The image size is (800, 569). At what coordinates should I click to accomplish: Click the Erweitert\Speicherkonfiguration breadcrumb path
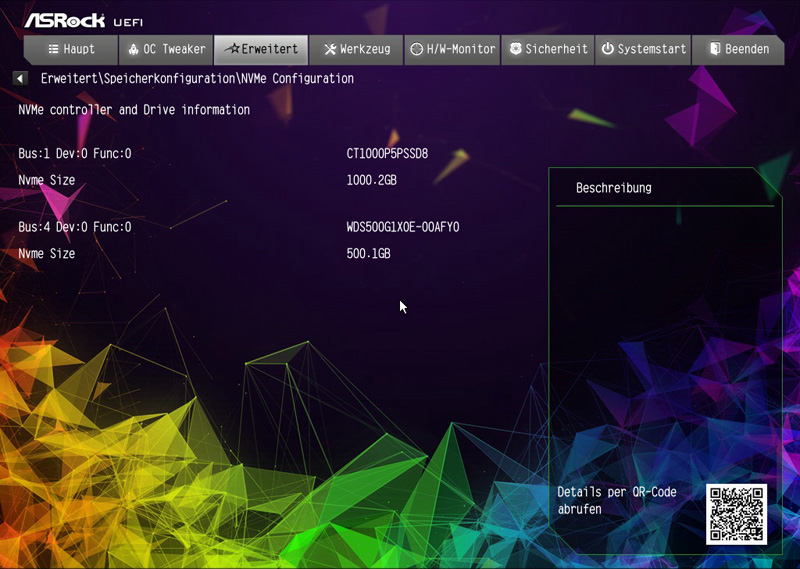tap(138, 78)
